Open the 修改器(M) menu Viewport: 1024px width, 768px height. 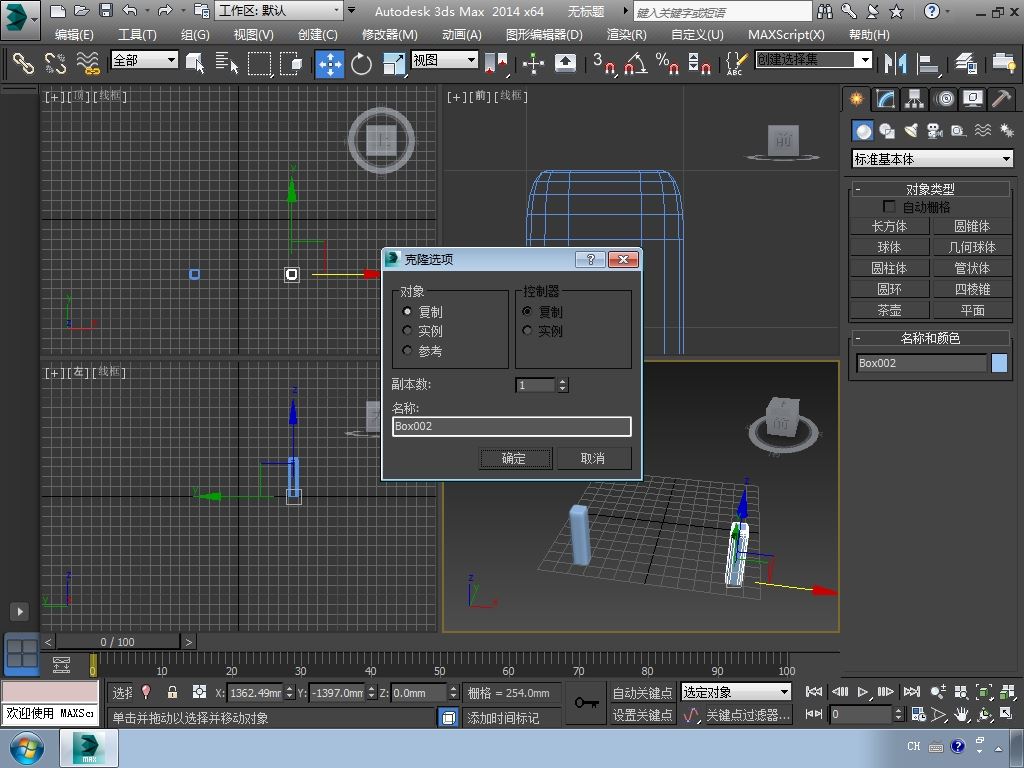click(390, 35)
